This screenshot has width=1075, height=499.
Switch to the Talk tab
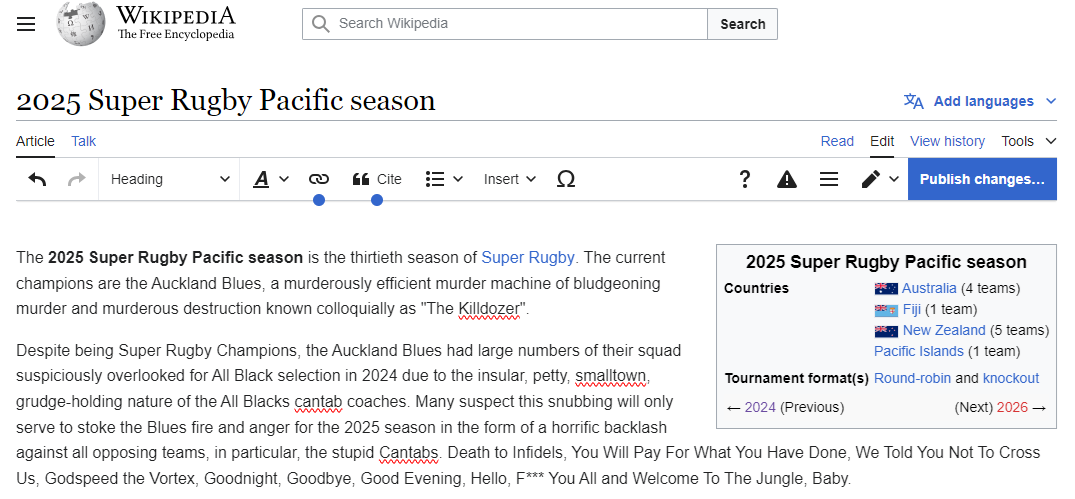[x=84, y=141]
